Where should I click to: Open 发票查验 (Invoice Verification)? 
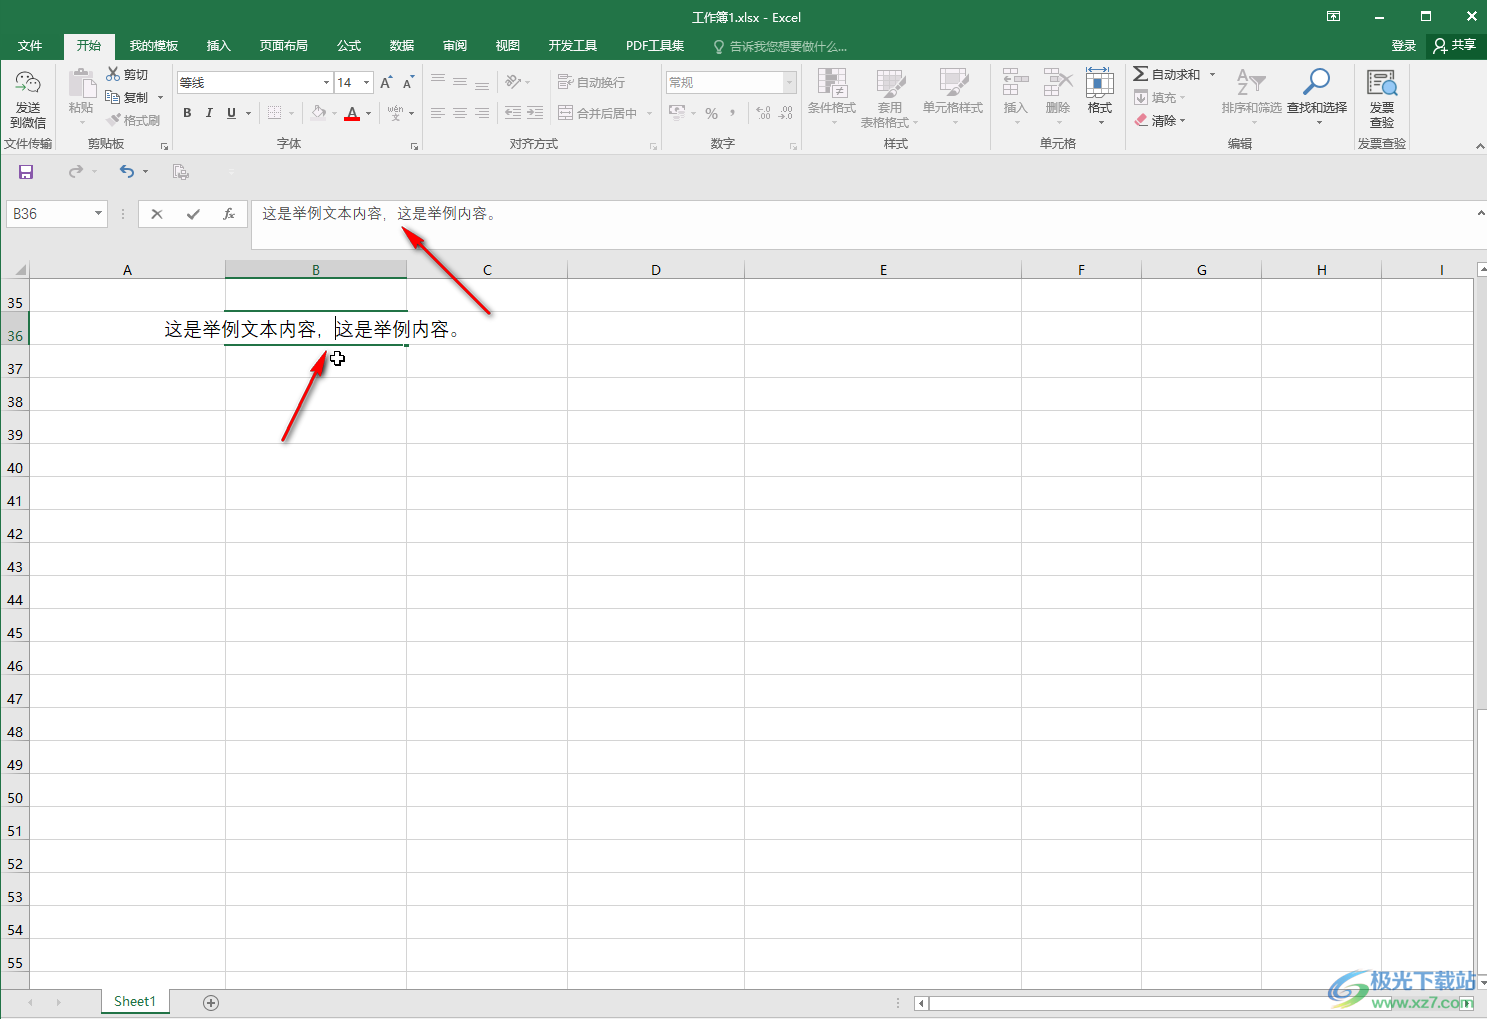click(1382, 99)
